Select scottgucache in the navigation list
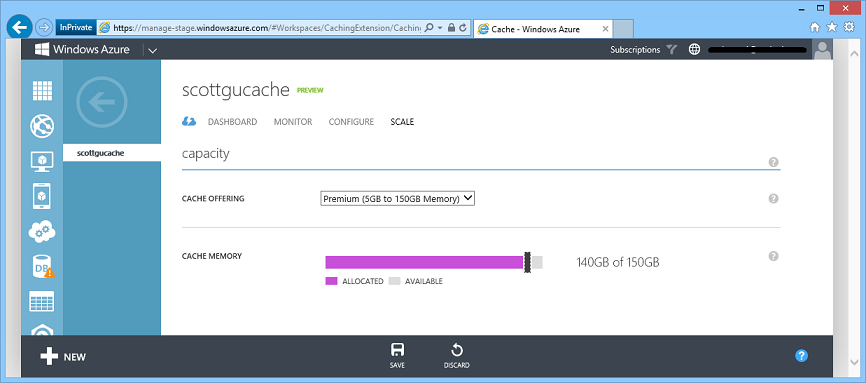 click(112, 153)
